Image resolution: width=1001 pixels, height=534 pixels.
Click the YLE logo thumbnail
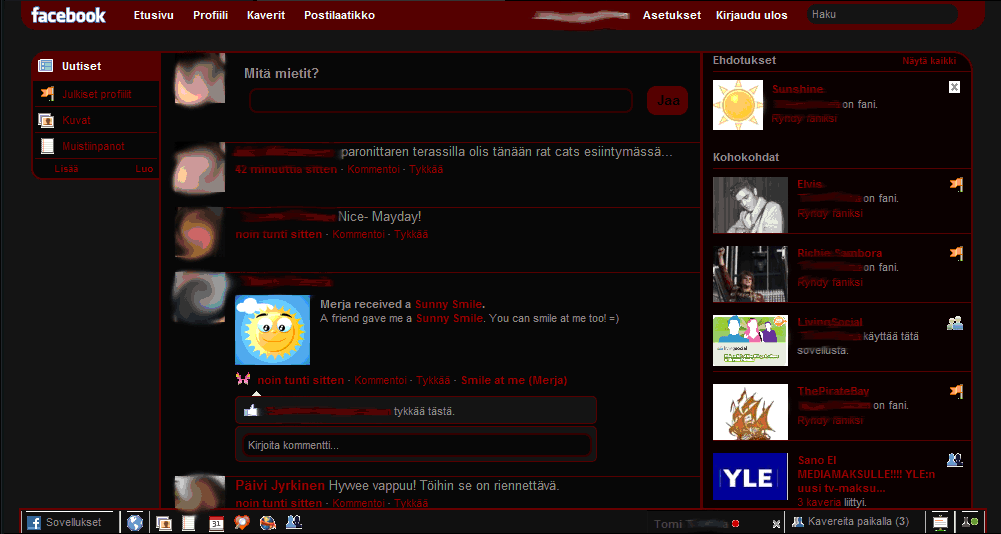[x=750, y=477]
